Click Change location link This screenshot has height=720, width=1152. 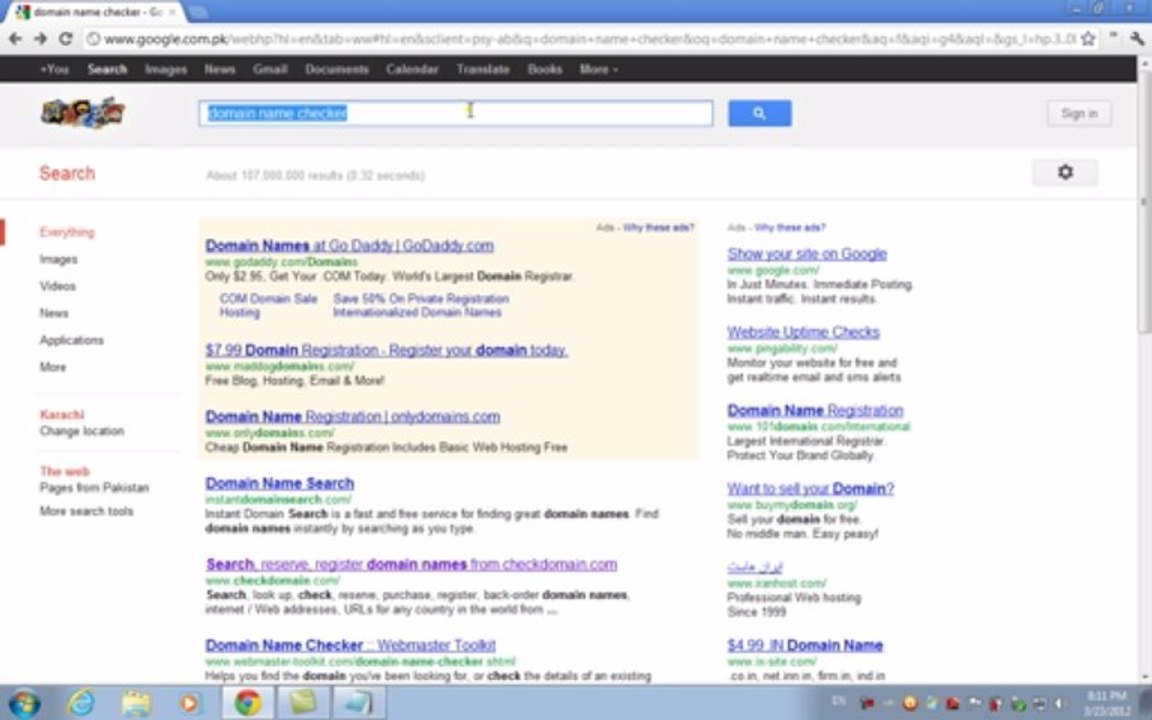click(x=82, y=431)
